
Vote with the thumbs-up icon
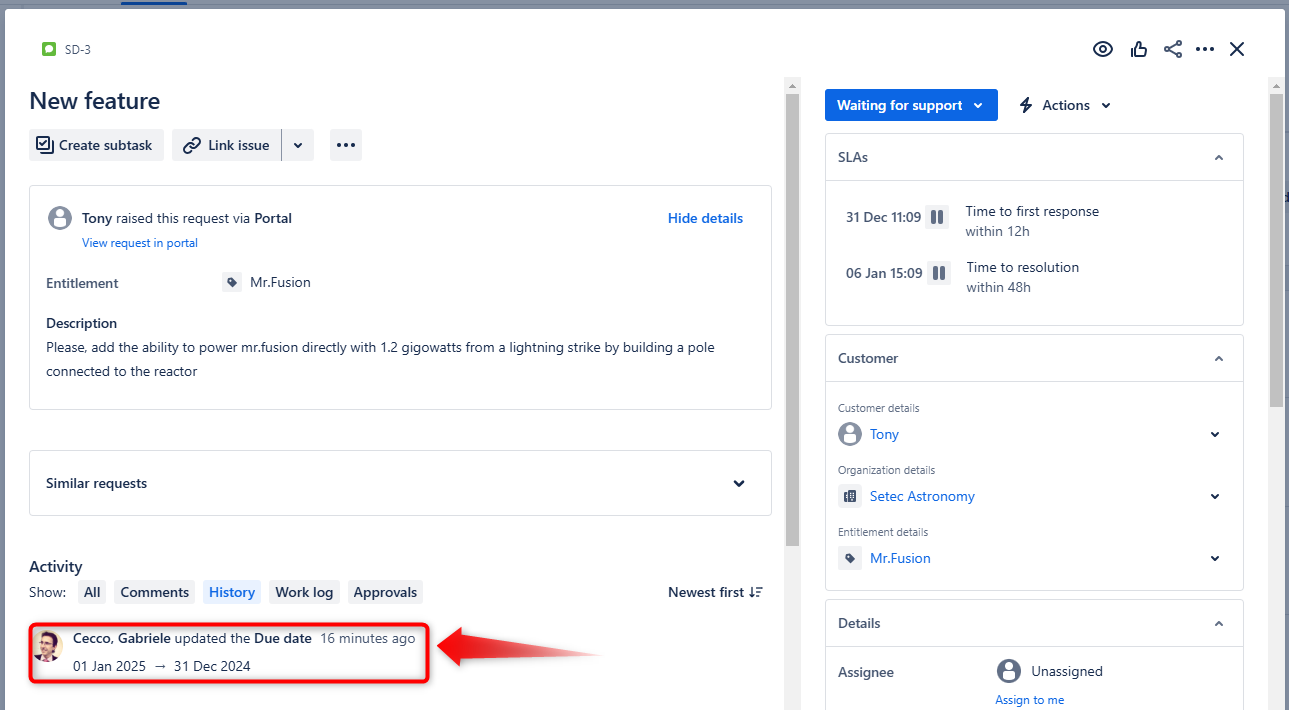pyautogui.click(x=1139, y=49)
